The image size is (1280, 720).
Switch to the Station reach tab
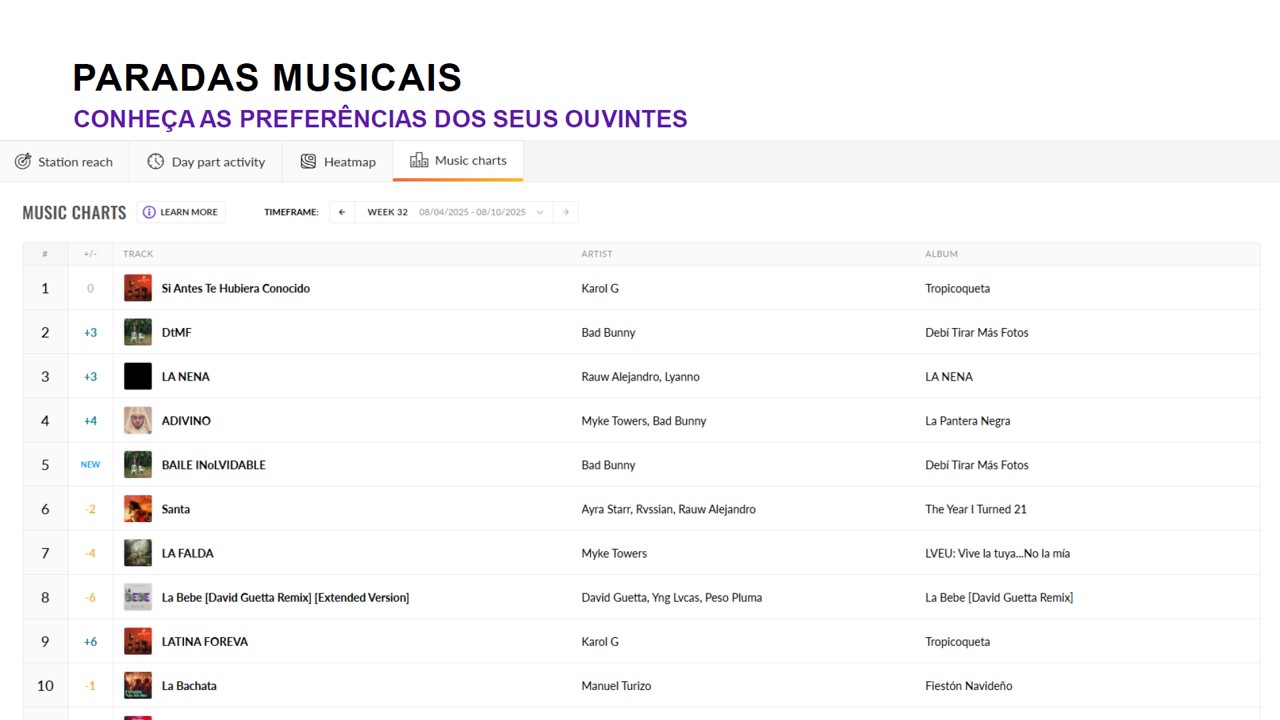[75, 162]
